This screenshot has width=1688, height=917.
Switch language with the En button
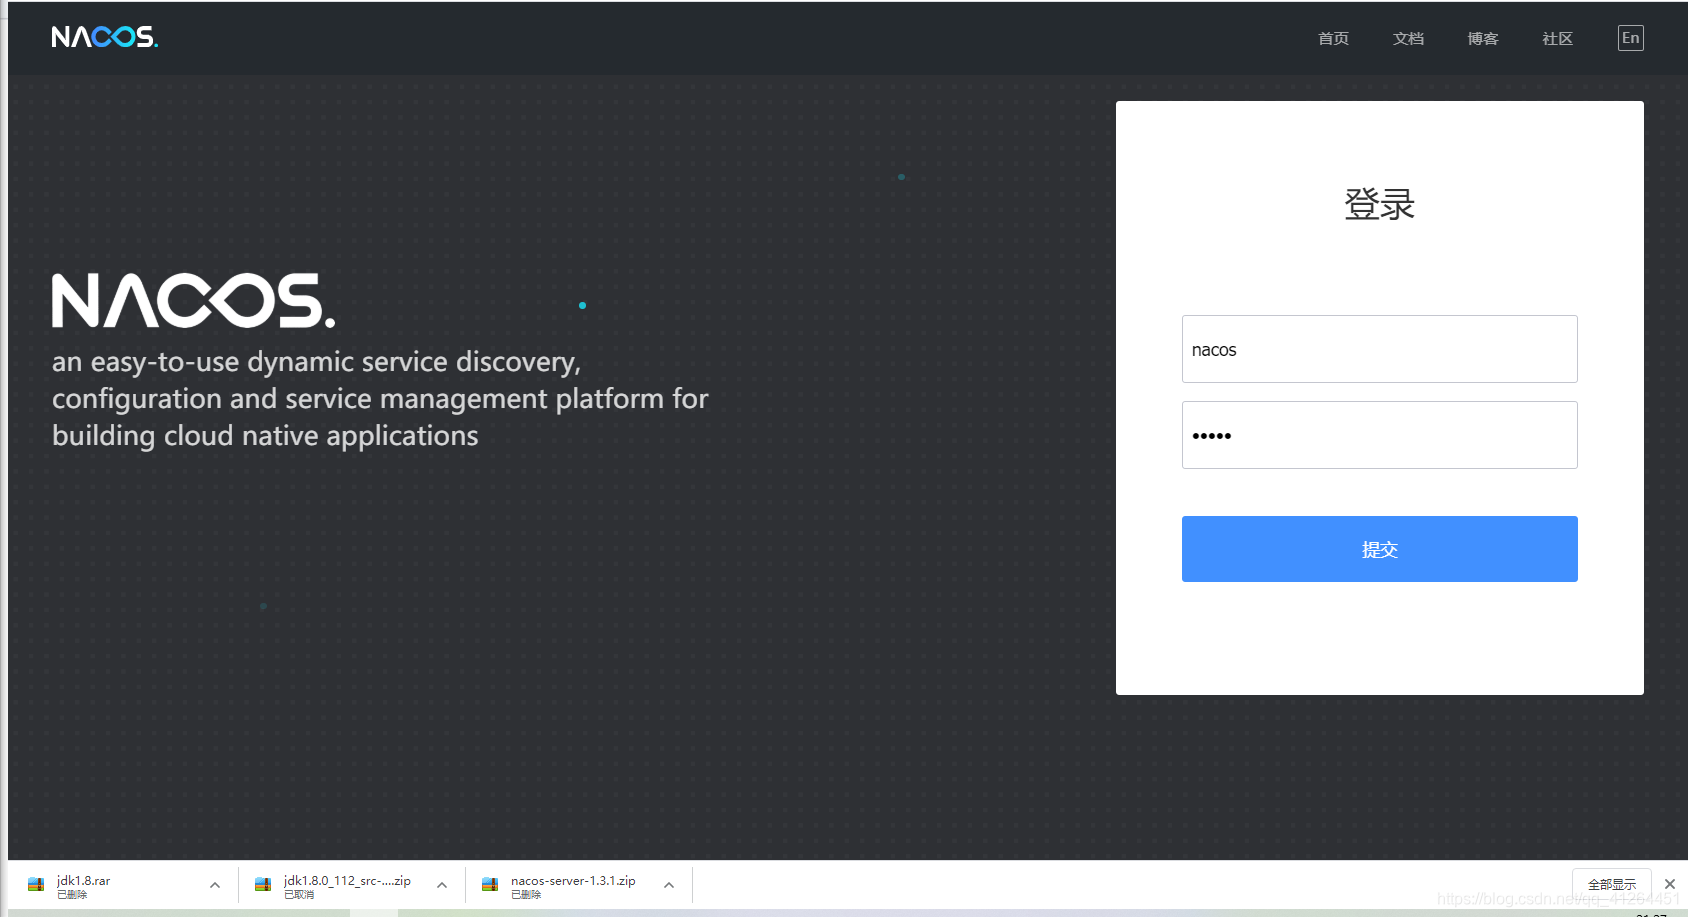(x=1631, y=38)
